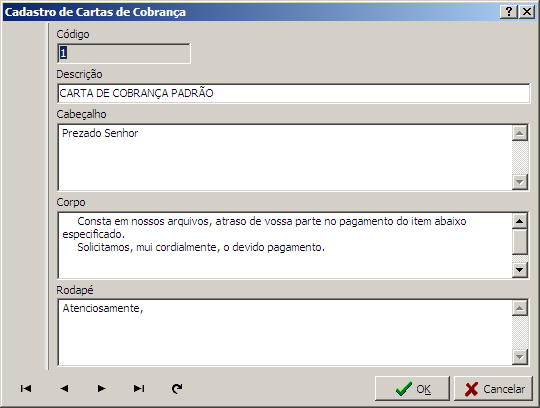The width and height of the screenshot is (540, 408).
Task: Click inside the Corpo text area
Action: point(284,245)
